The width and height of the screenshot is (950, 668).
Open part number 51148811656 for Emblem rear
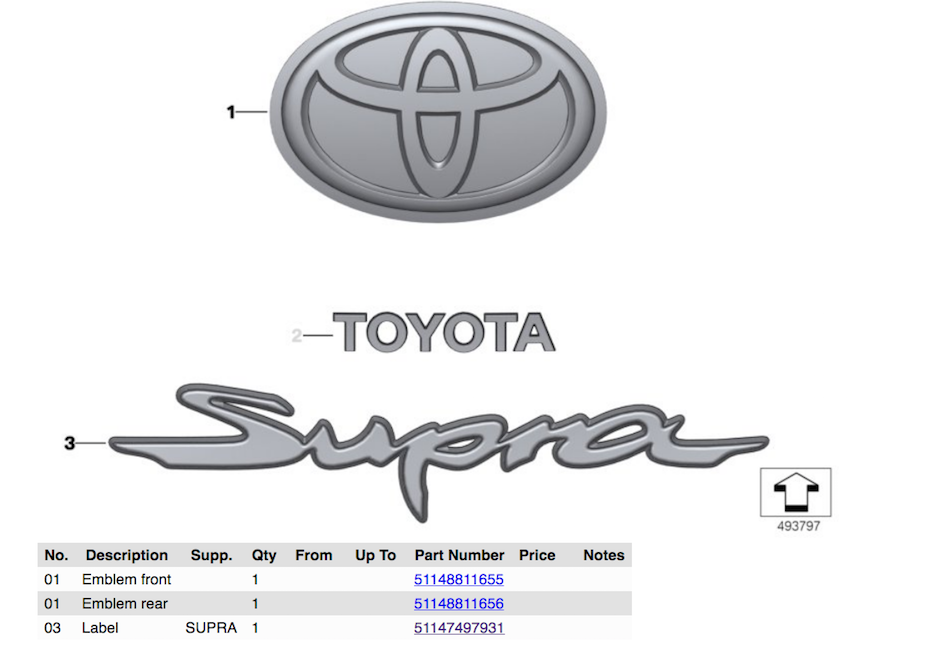coord(459,603)
